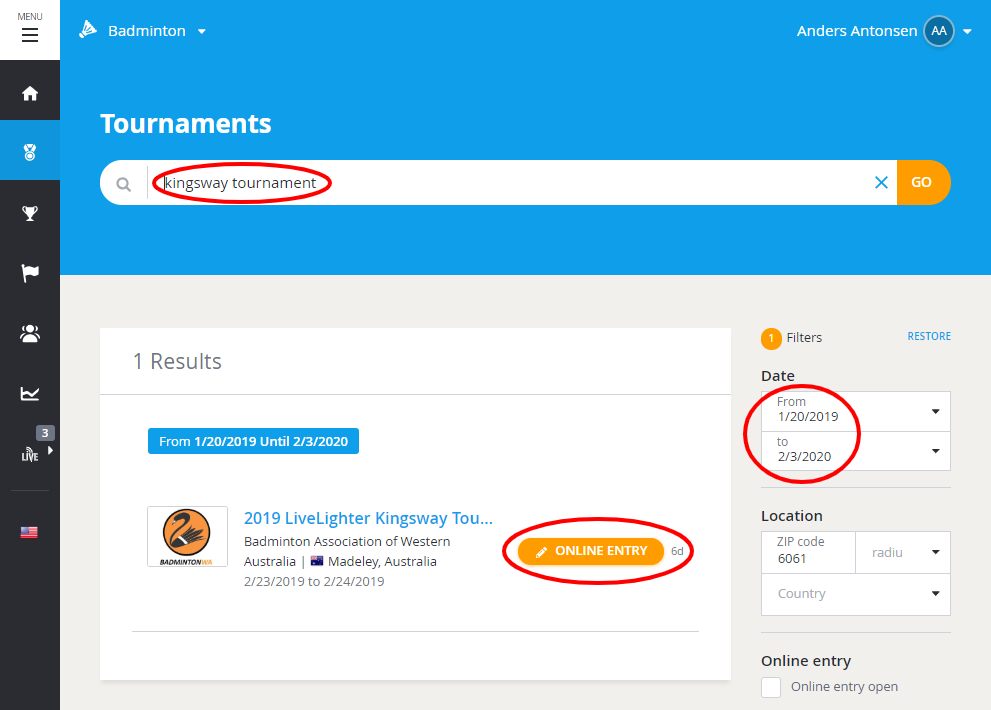Clear search text with X icon
This screenshot has width=991, height=710.
[881, 182]
